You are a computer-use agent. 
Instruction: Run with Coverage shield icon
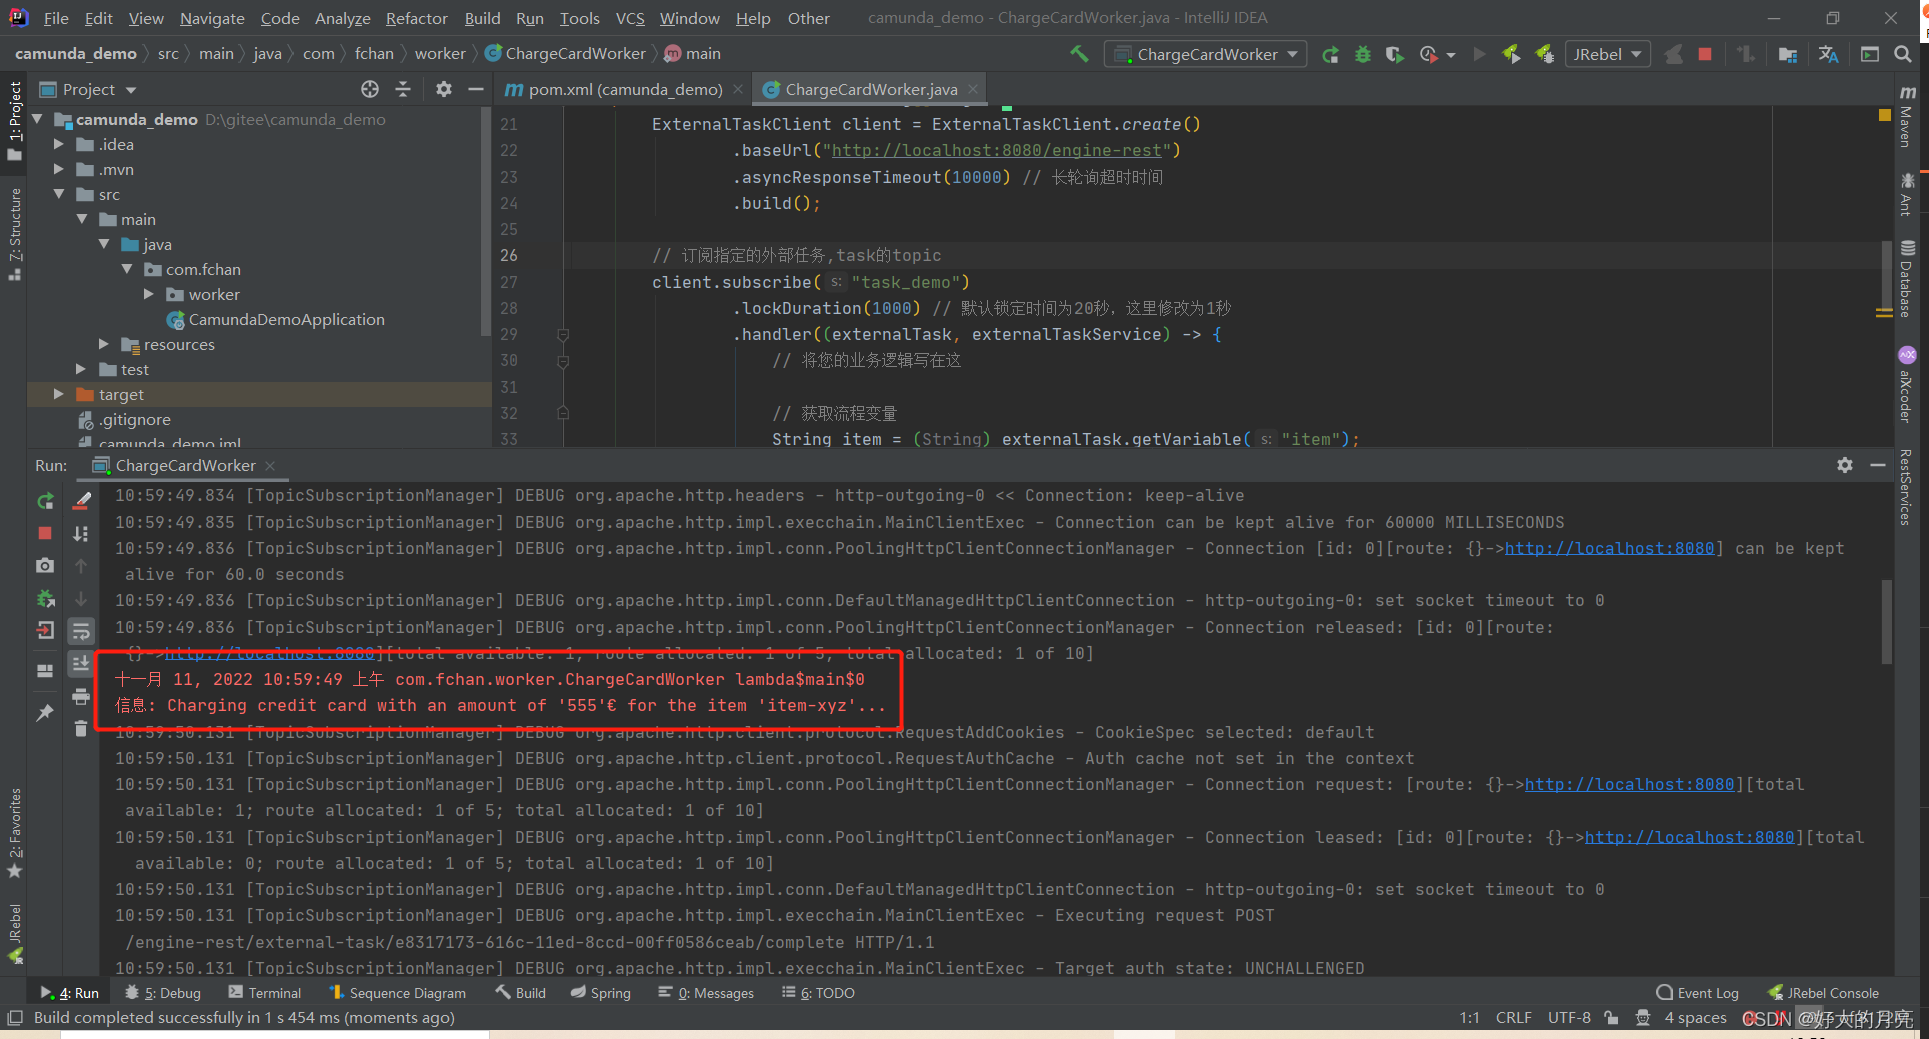[x=1394, y=54]
